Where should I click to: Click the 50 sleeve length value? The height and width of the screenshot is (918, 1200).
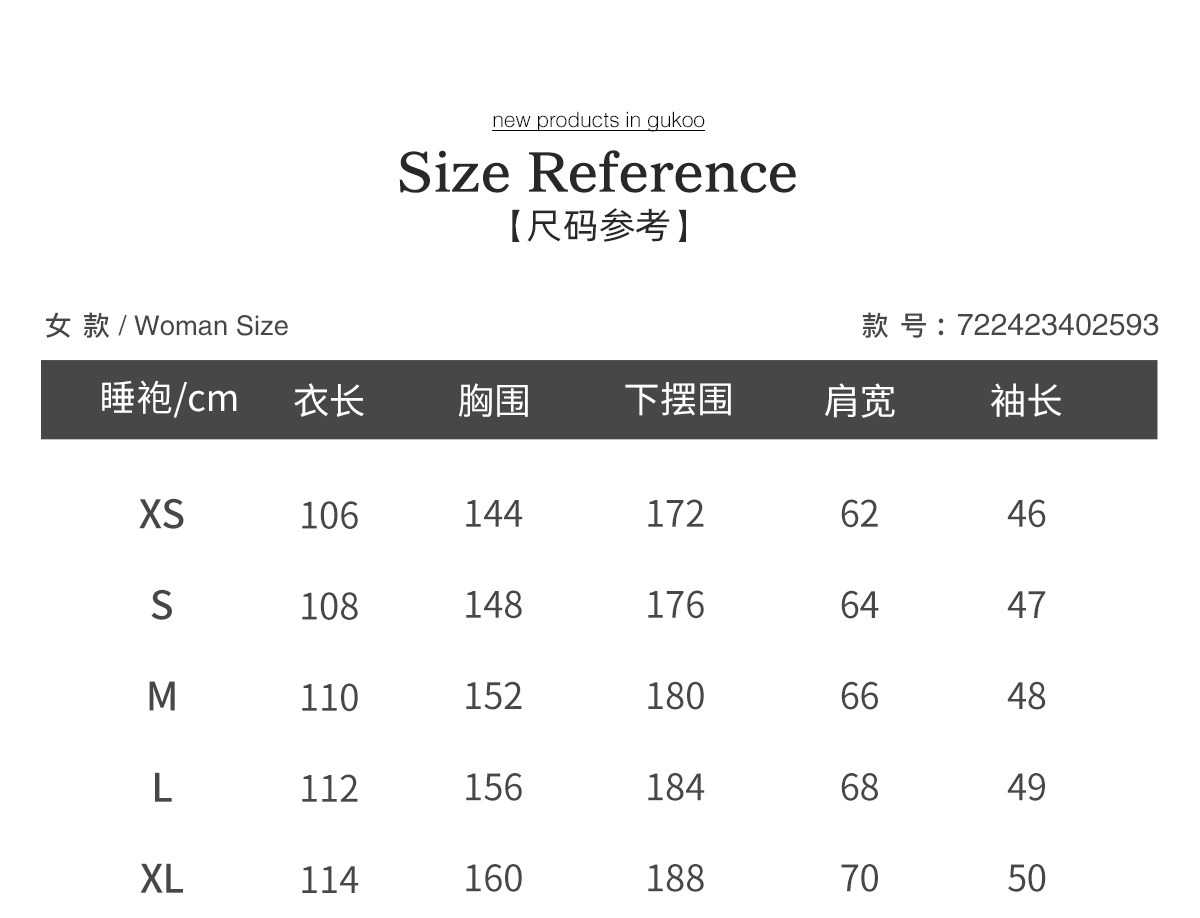tap(1026, 879)
